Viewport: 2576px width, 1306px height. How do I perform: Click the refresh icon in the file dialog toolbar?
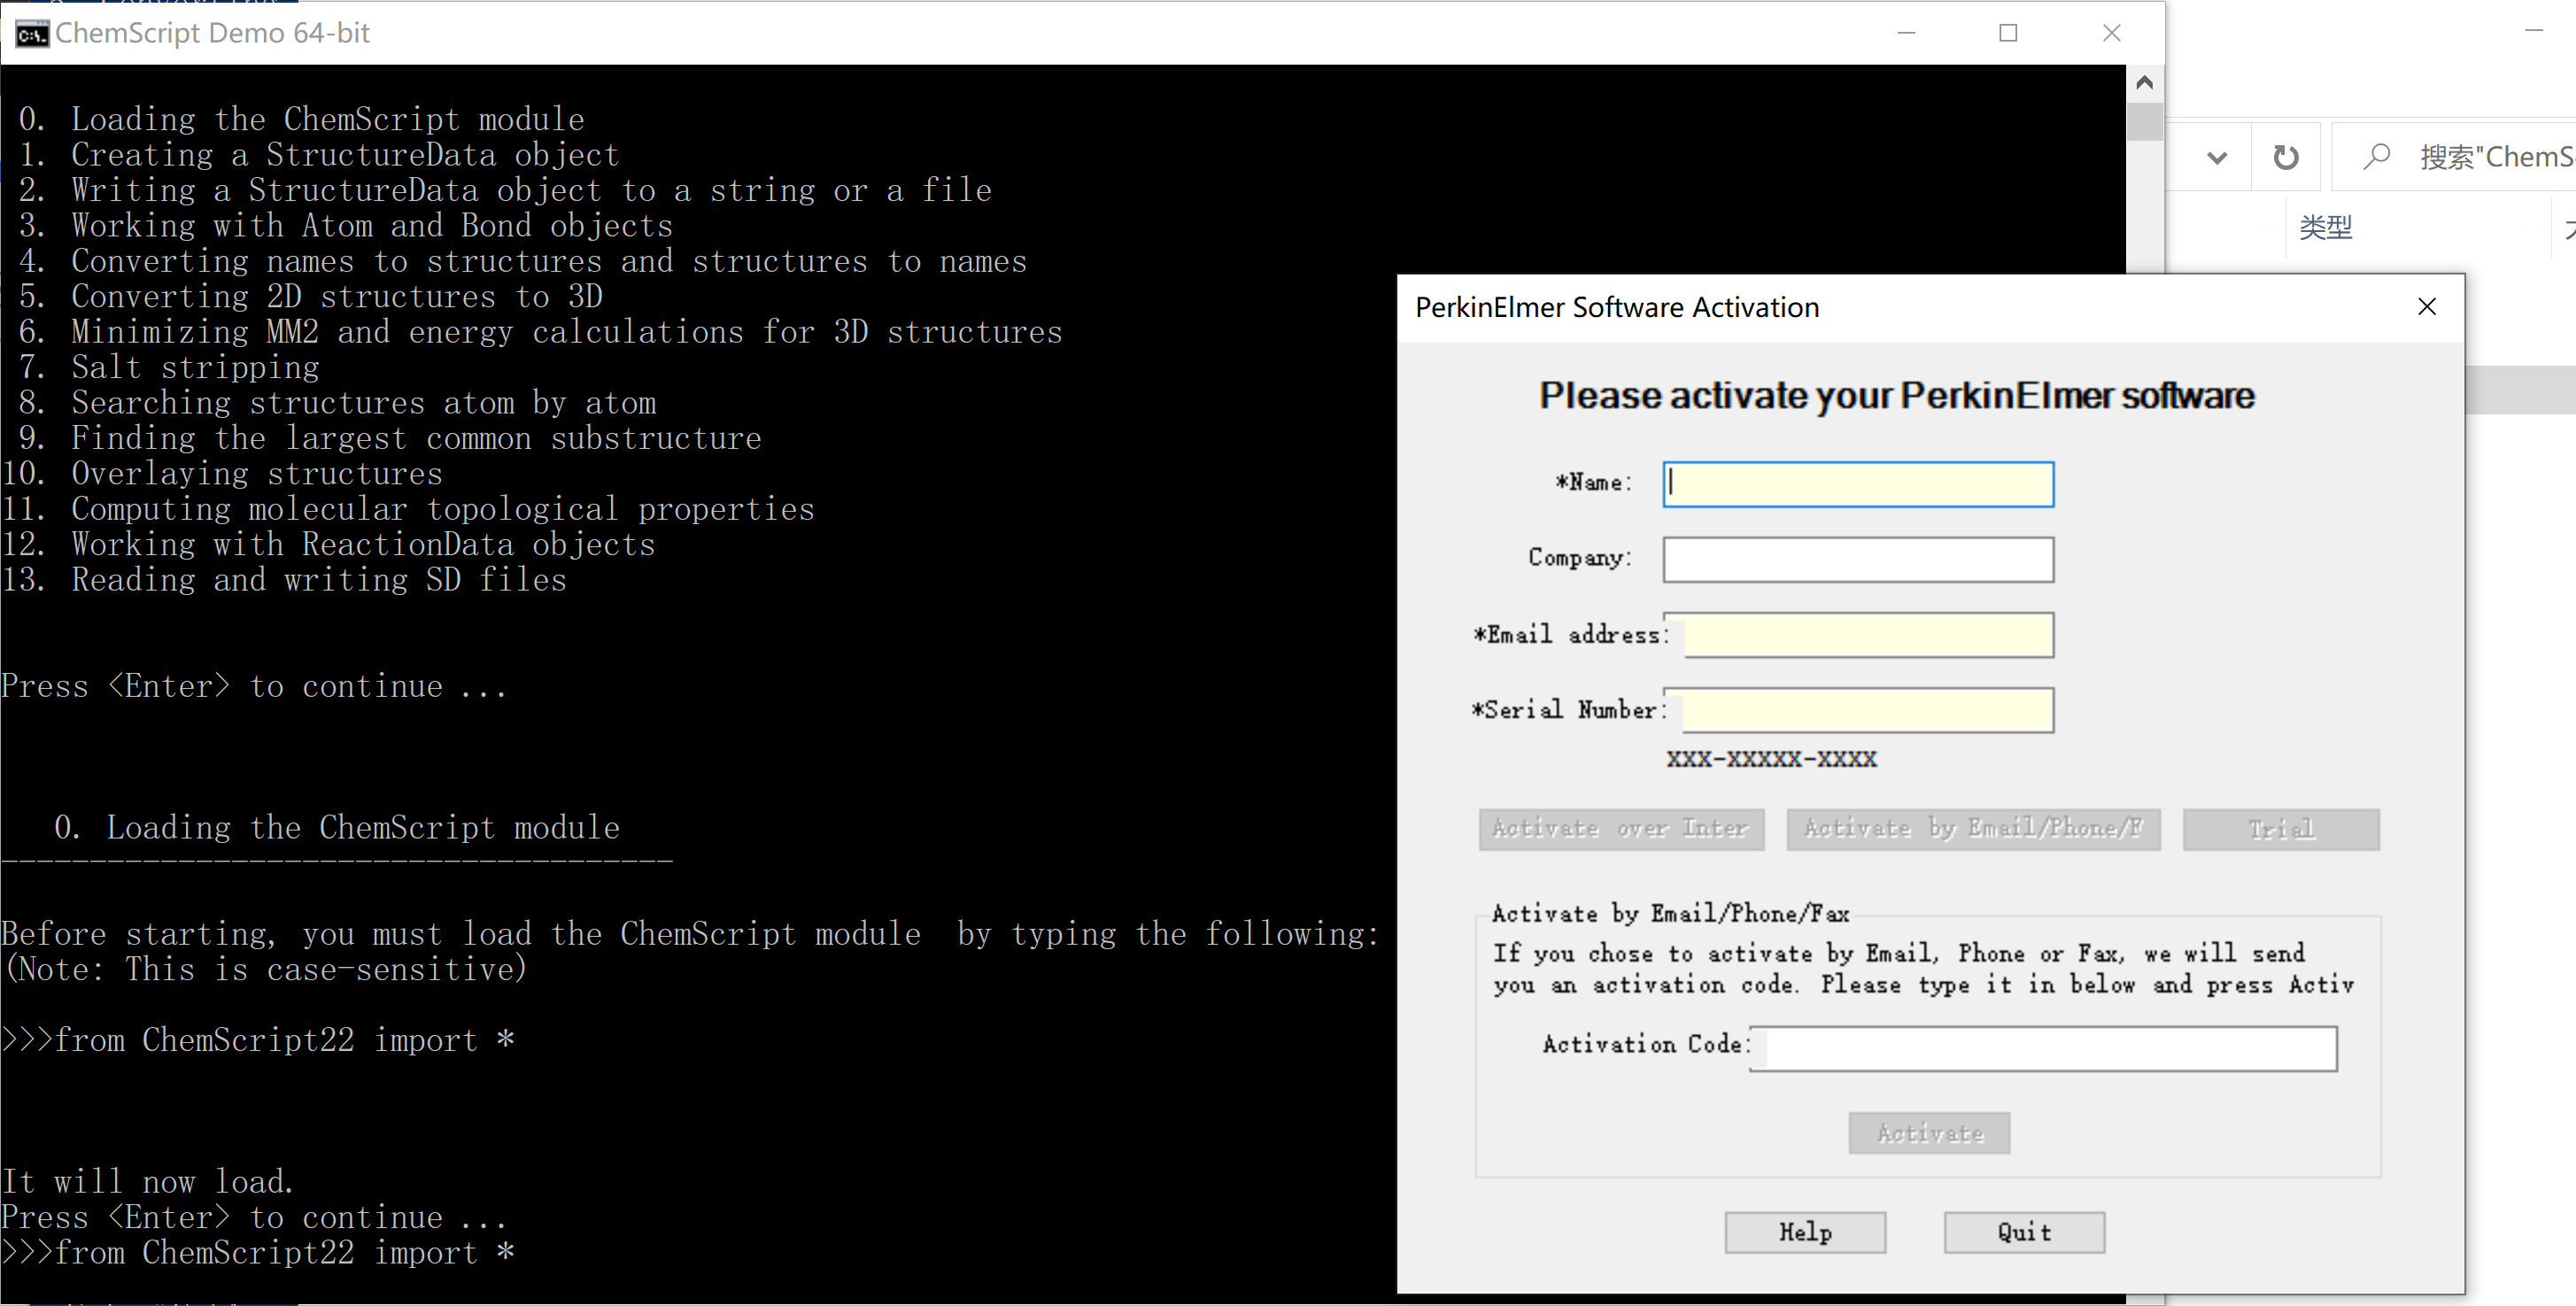tap(2287, 156)
